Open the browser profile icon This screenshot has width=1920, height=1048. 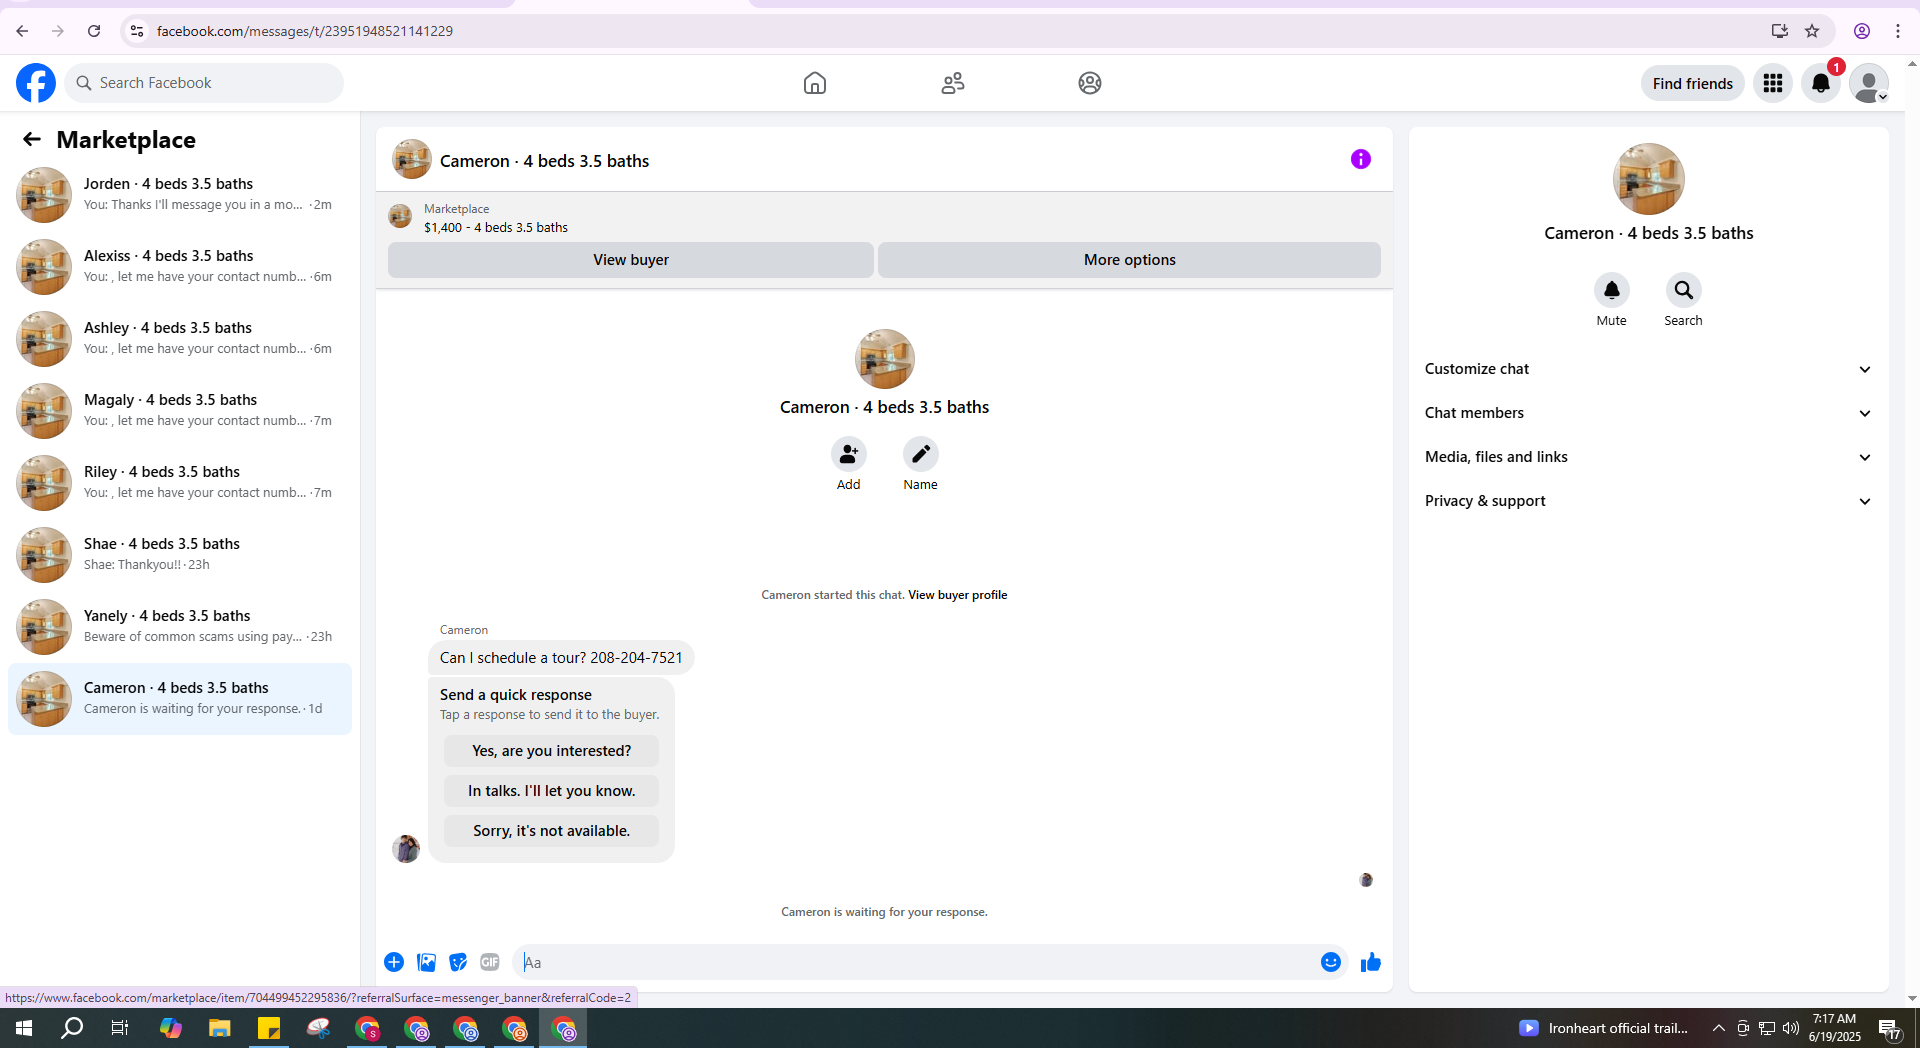pos(1862,31)
